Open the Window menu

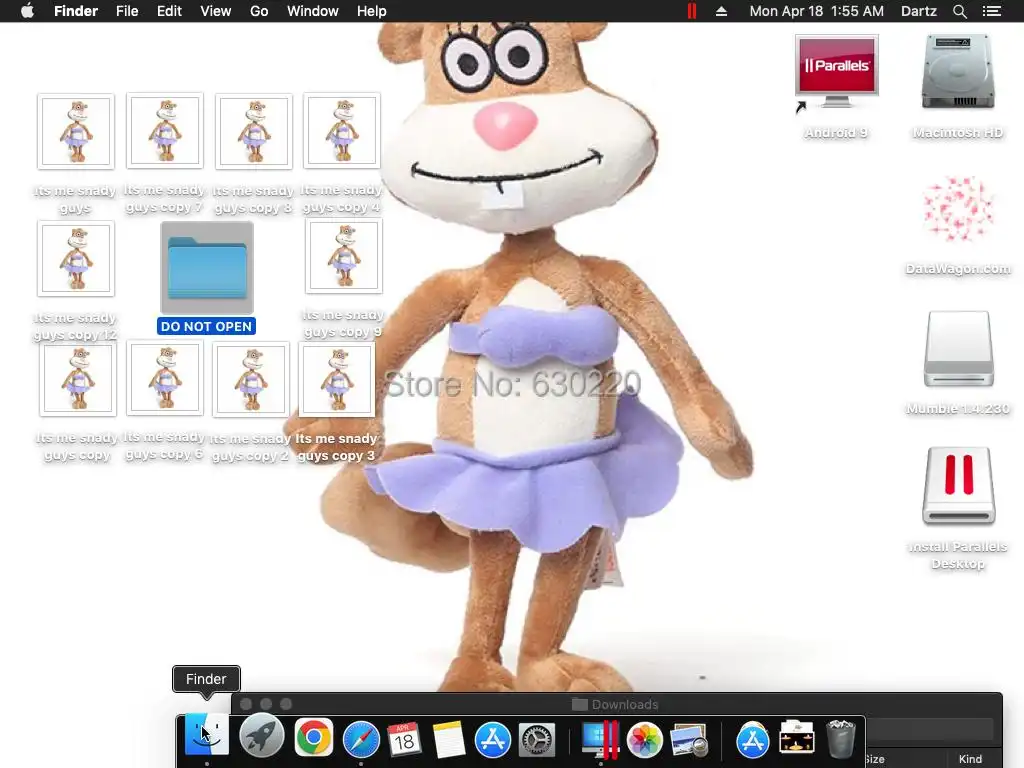click(x=313, y=11)
